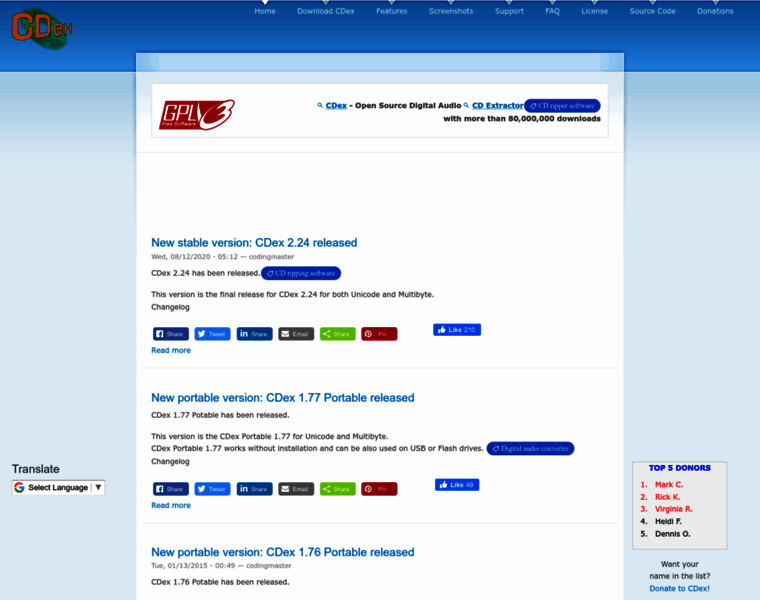Viewport: 760px width, 600px height.
Task: Open the Screenshots menu item
Action: click(x=451, y=11)
